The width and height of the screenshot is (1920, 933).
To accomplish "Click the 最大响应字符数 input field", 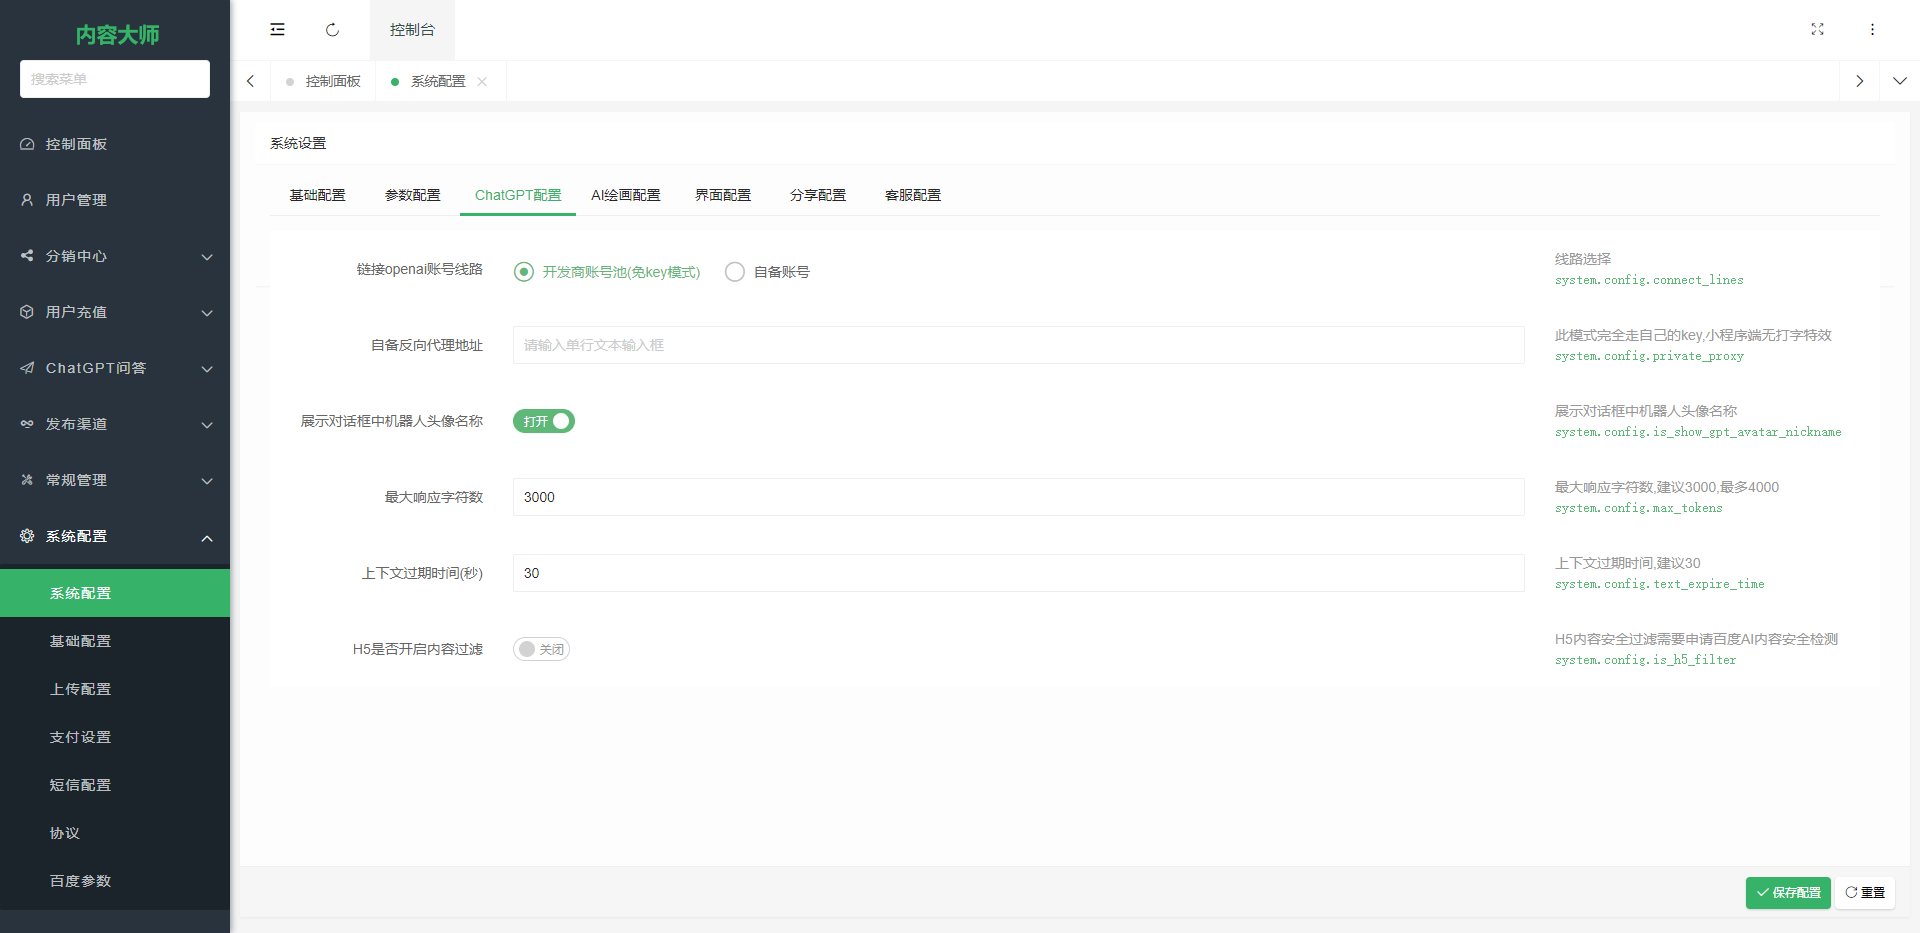I will [1019, 497].
